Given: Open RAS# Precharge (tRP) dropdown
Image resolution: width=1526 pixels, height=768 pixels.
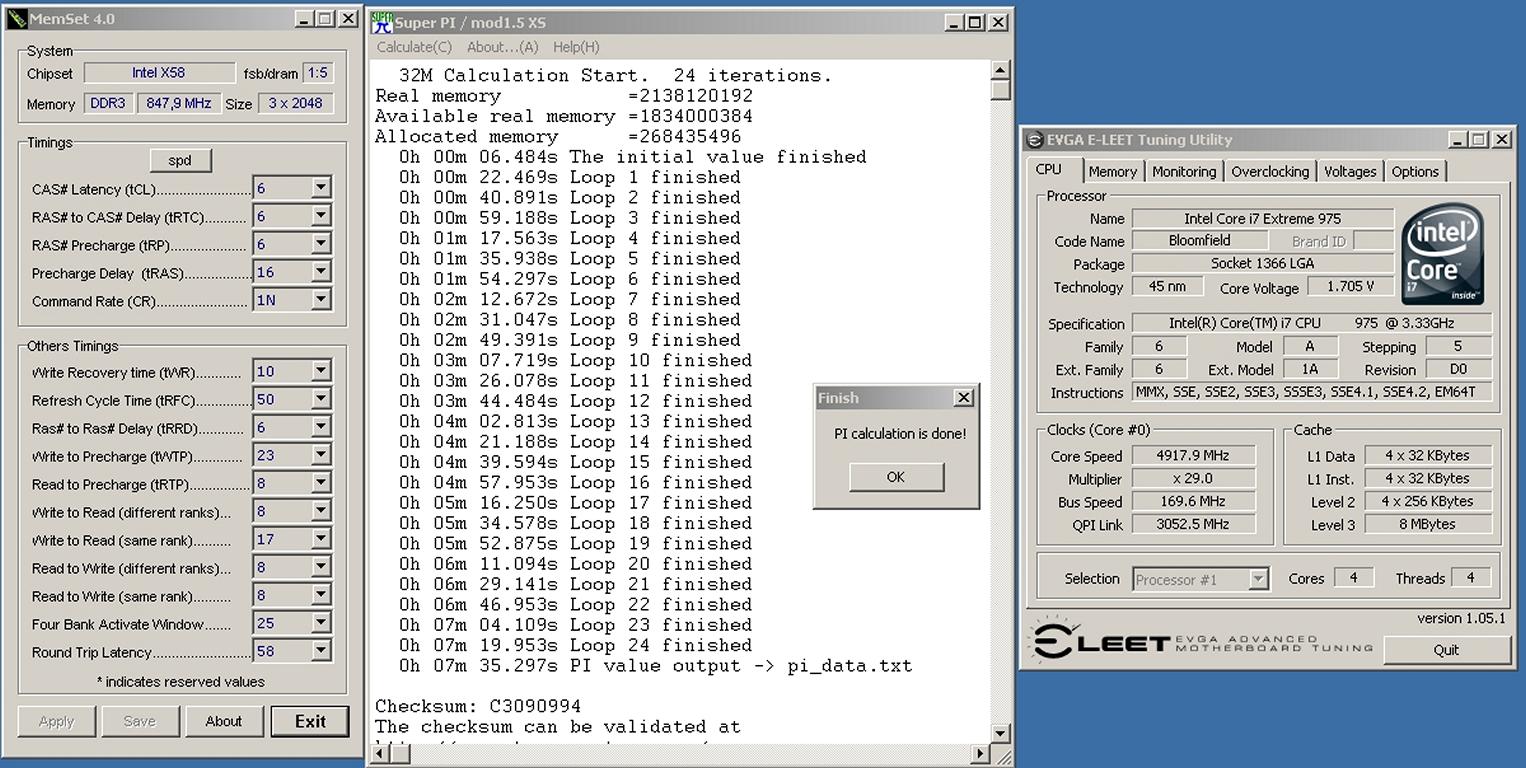Looking at the screenshot, I should 320,244.
